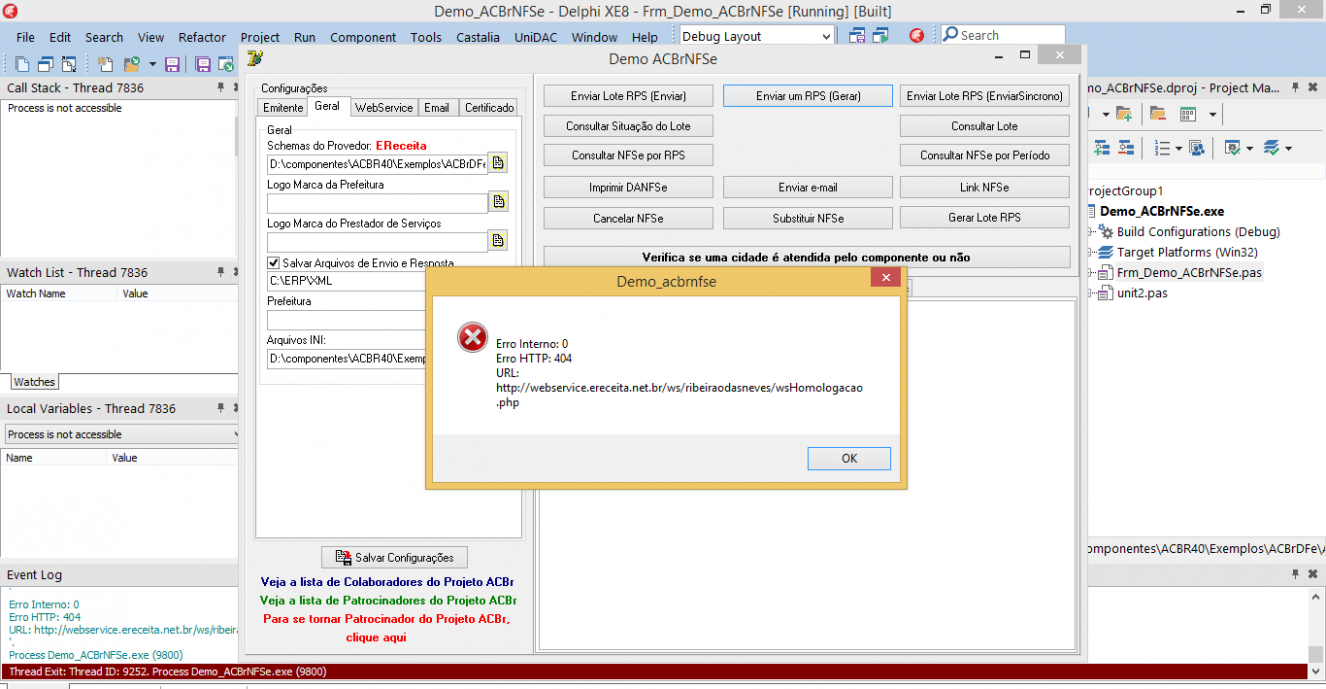Open the Castalia menu

(x=478, y=37)
